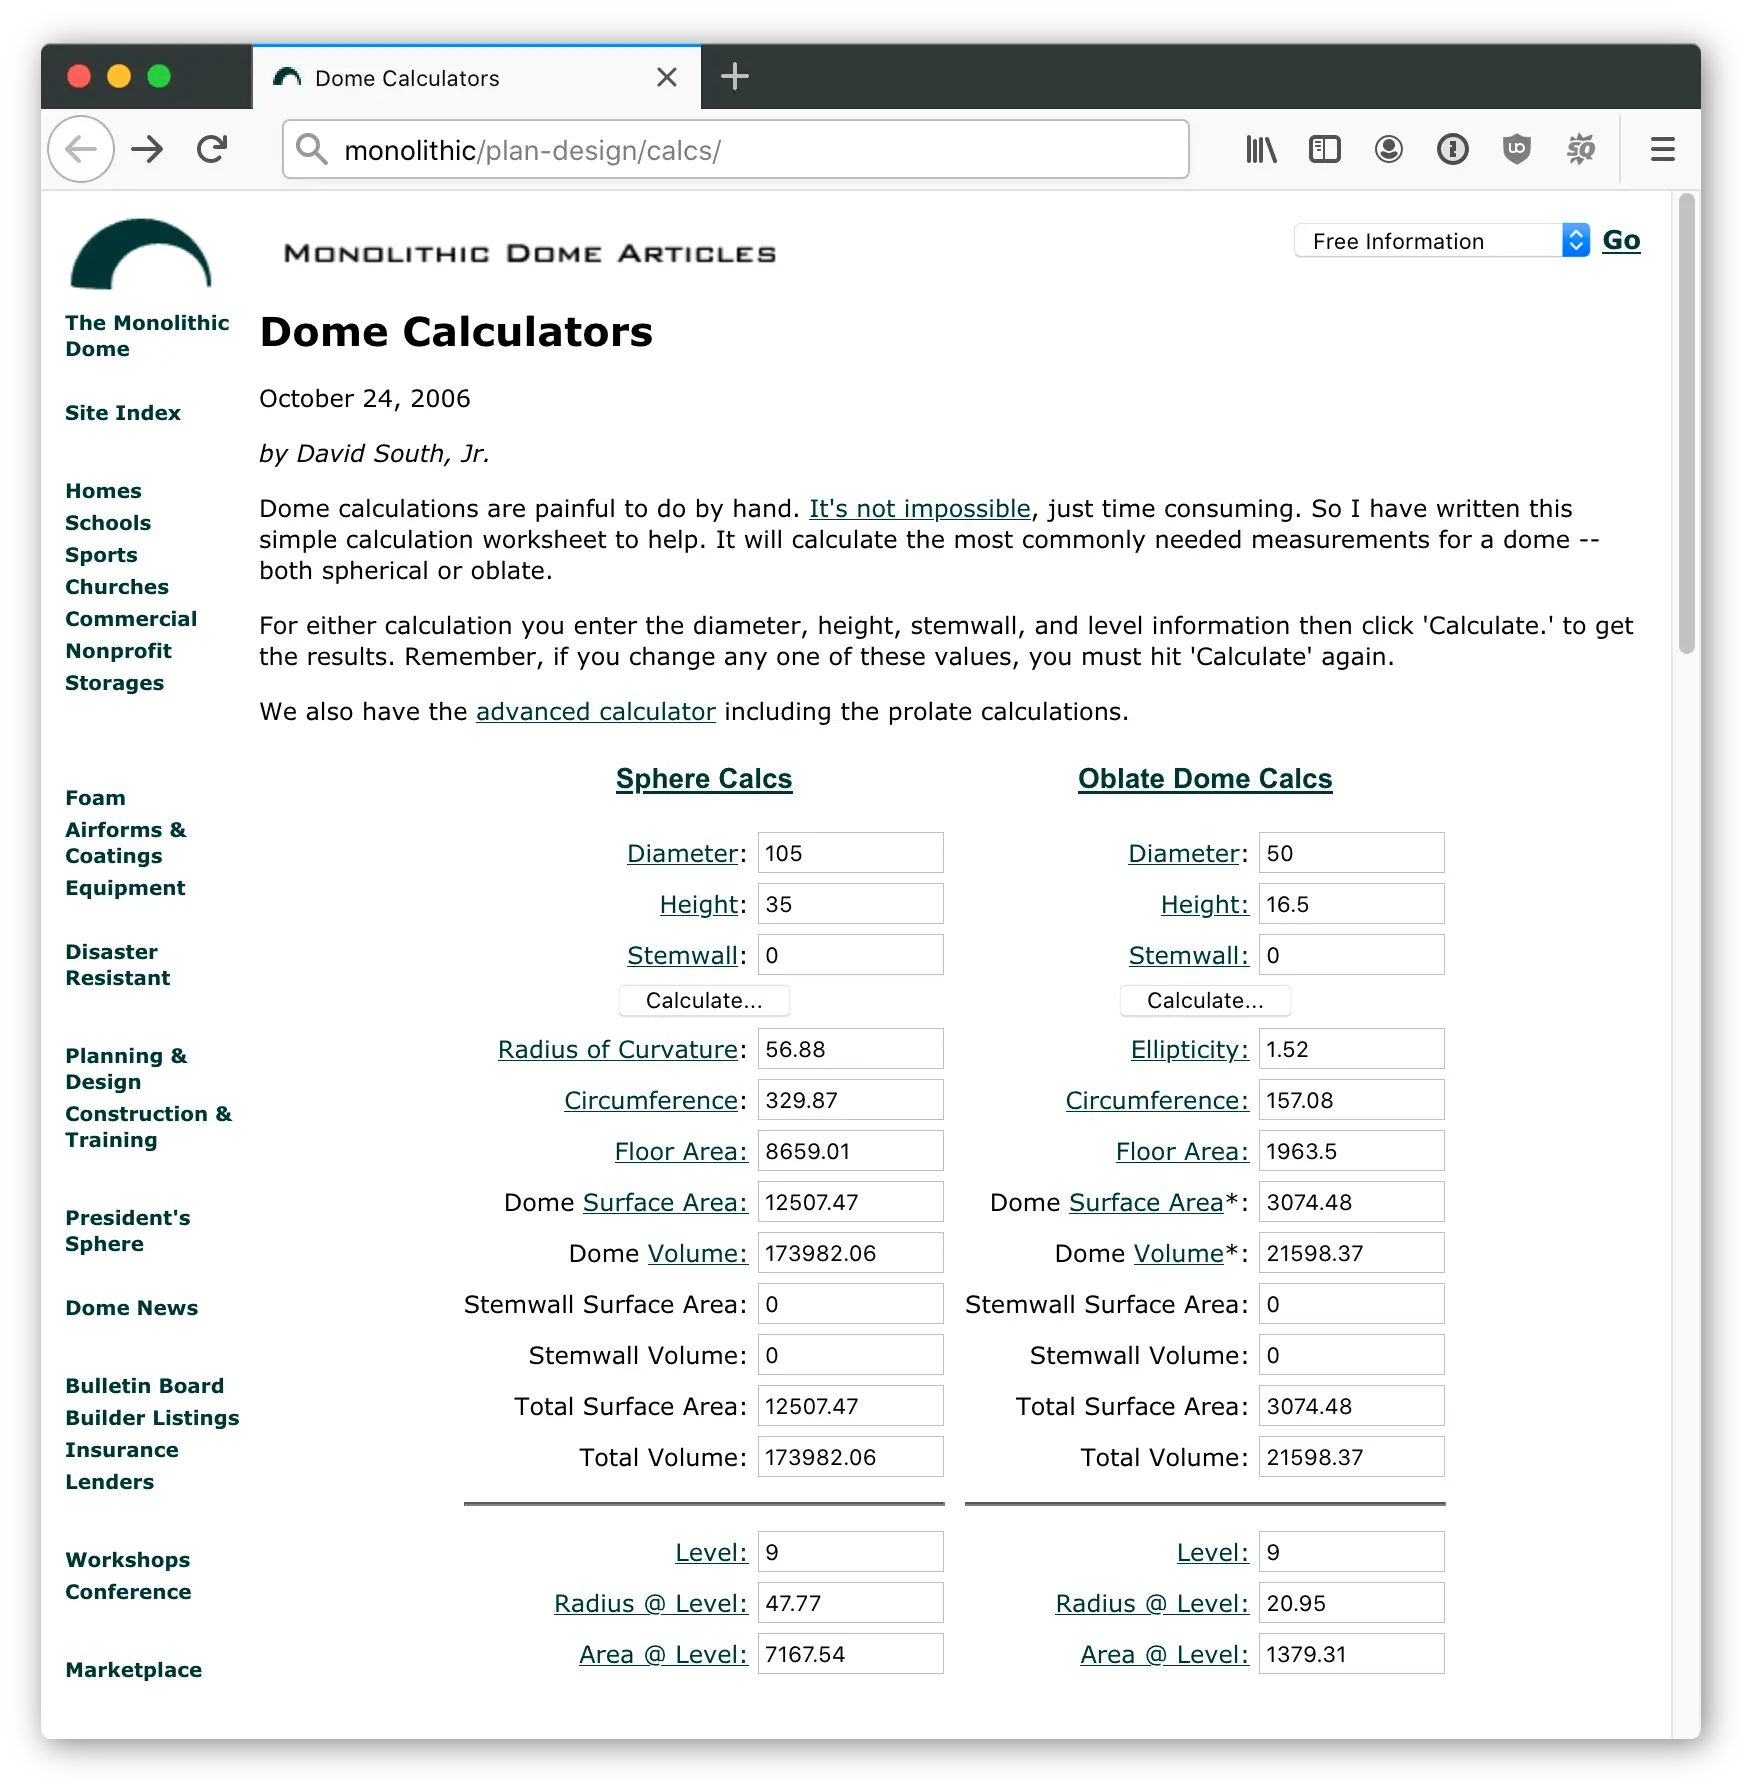This screenshot has height=1781, width=1743.
Task: Click the gear-shaped extension icon in toolbar
Action: click(x=1581, y=150)
